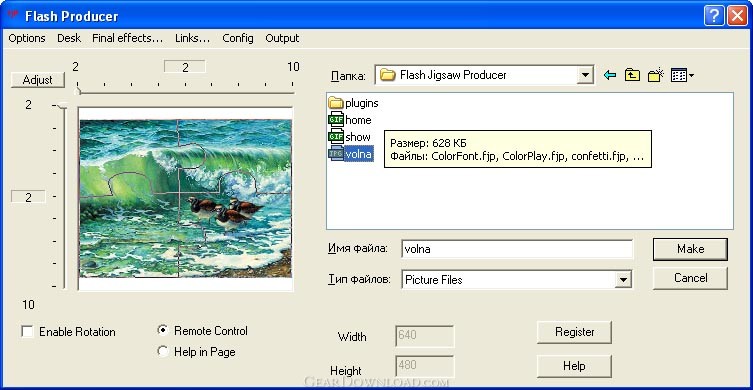This screenshot has height=390, width=753.
Task: Click the Help button
Action: [x=574, y=366]
